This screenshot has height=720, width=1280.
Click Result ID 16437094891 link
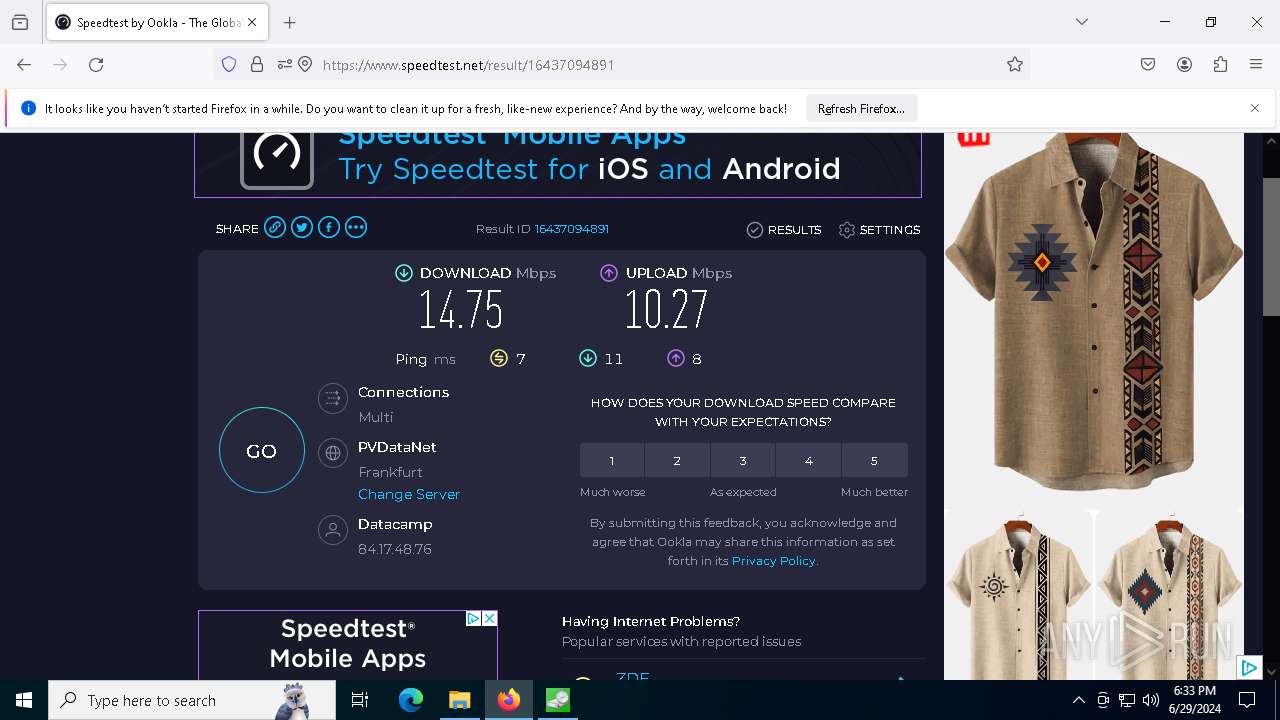pyautogui.click(x=572, y=229)
